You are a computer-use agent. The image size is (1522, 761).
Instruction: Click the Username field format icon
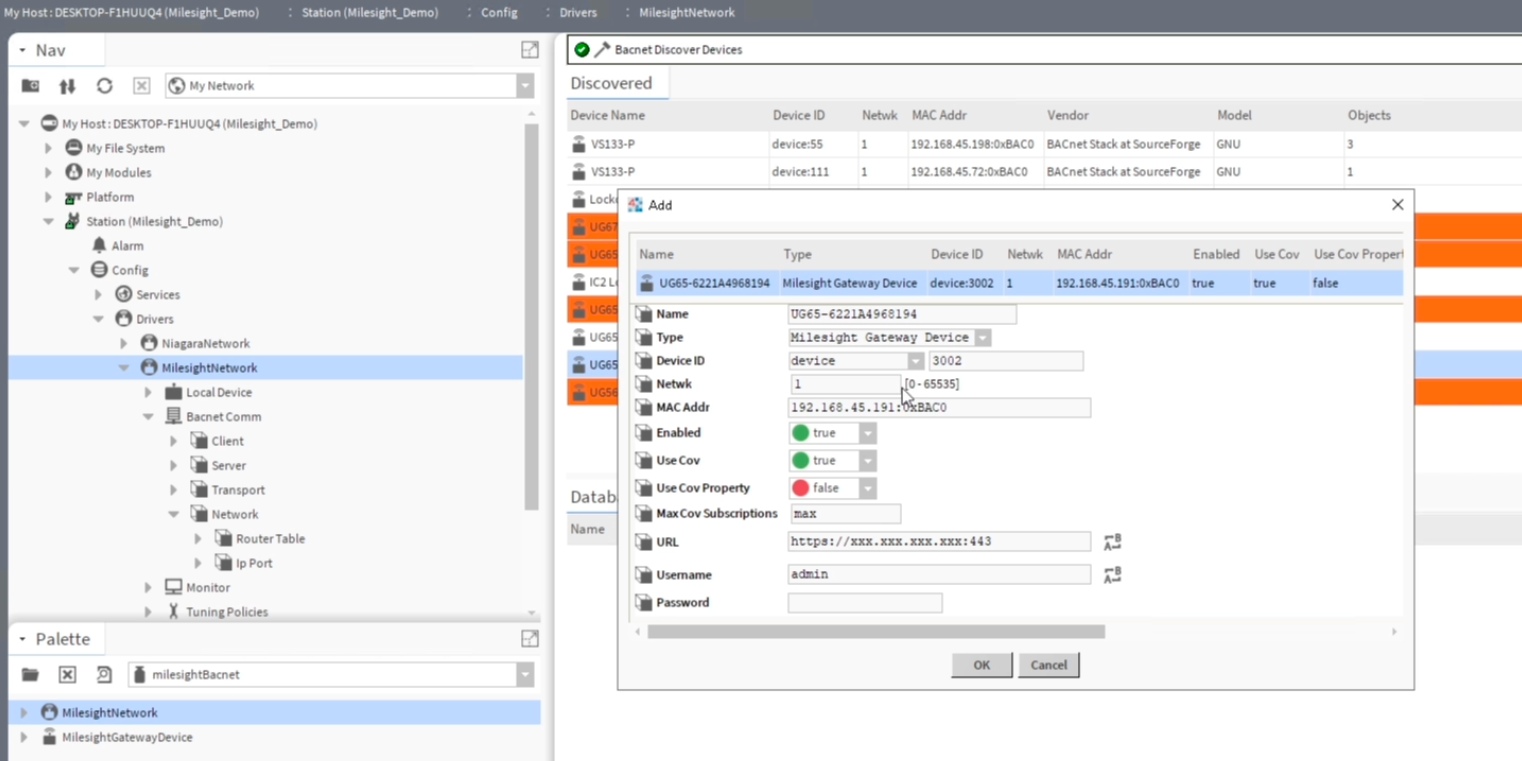coord(1112,575)
